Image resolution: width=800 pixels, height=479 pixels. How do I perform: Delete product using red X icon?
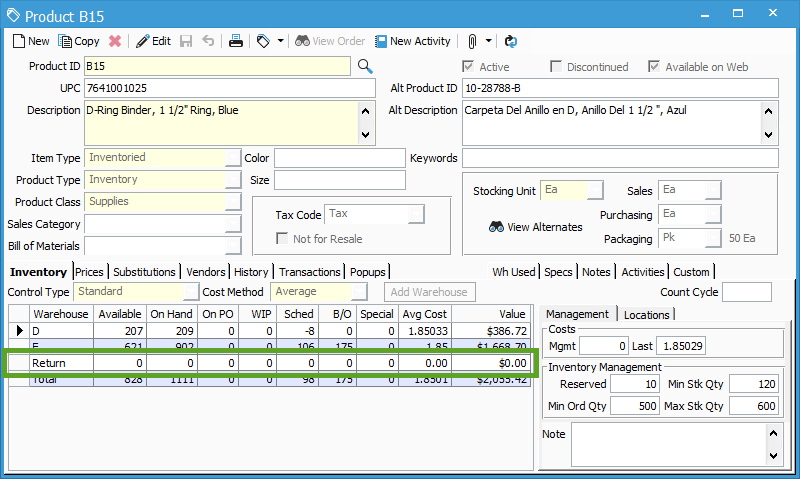(x=115, y=41)
